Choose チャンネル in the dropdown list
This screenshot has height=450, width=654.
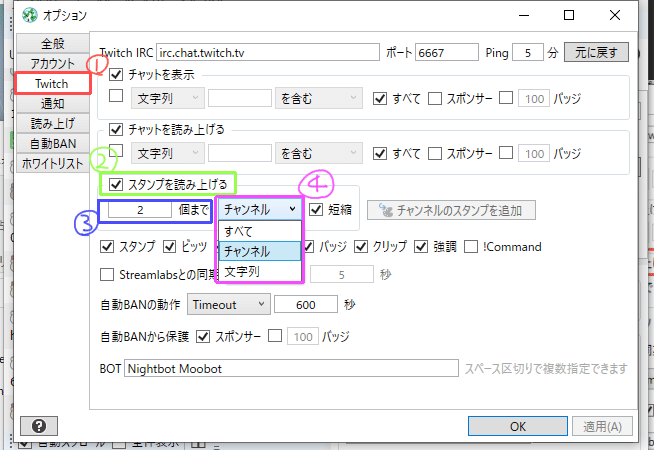260,251
